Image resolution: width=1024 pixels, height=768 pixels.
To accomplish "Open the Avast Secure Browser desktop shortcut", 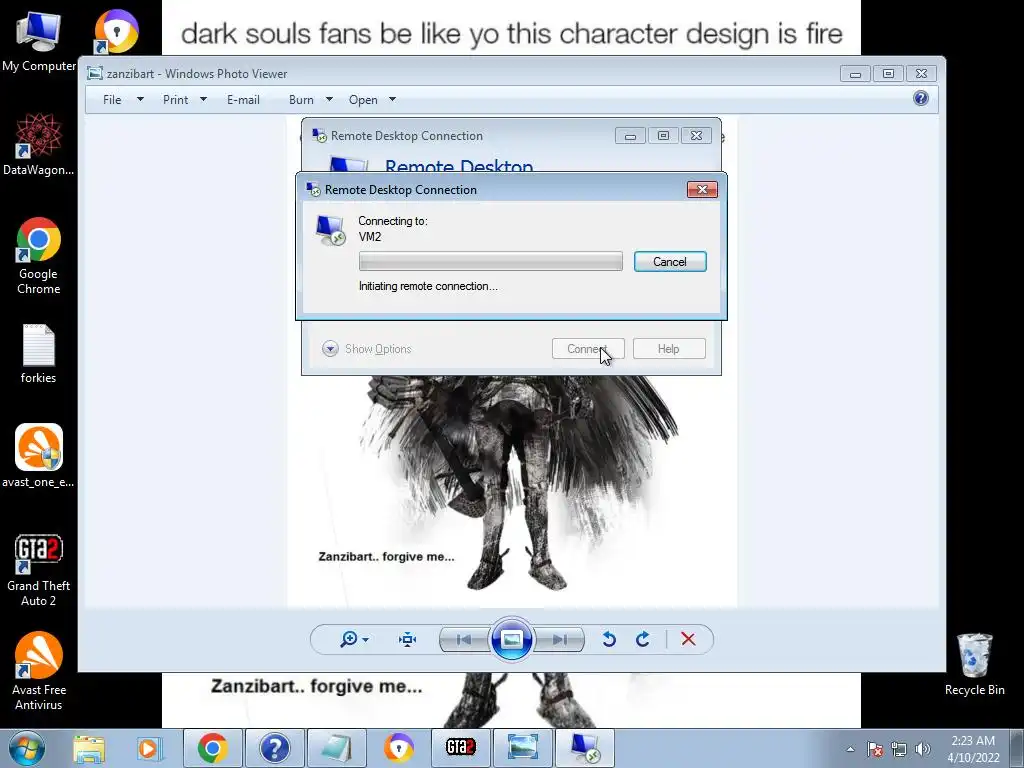I will 116,31.
